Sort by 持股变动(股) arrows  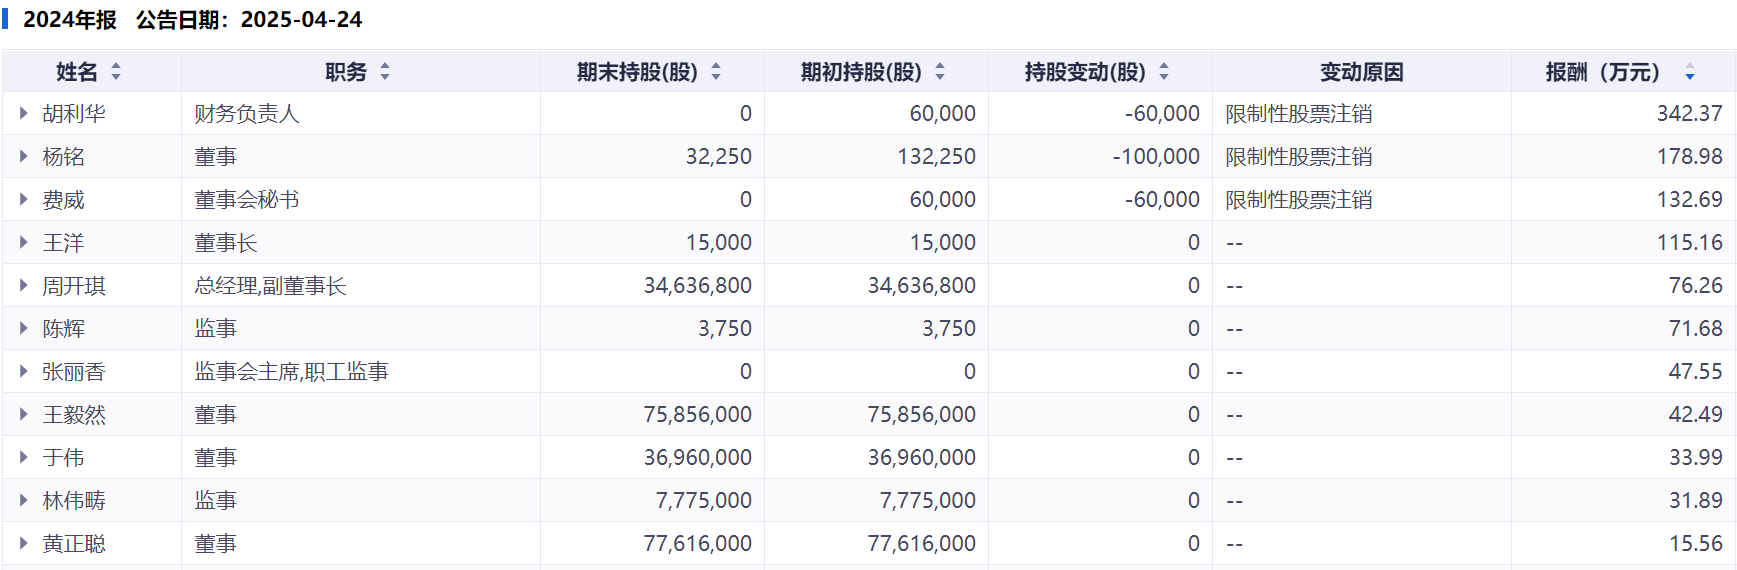click(x=1164, y=72)
